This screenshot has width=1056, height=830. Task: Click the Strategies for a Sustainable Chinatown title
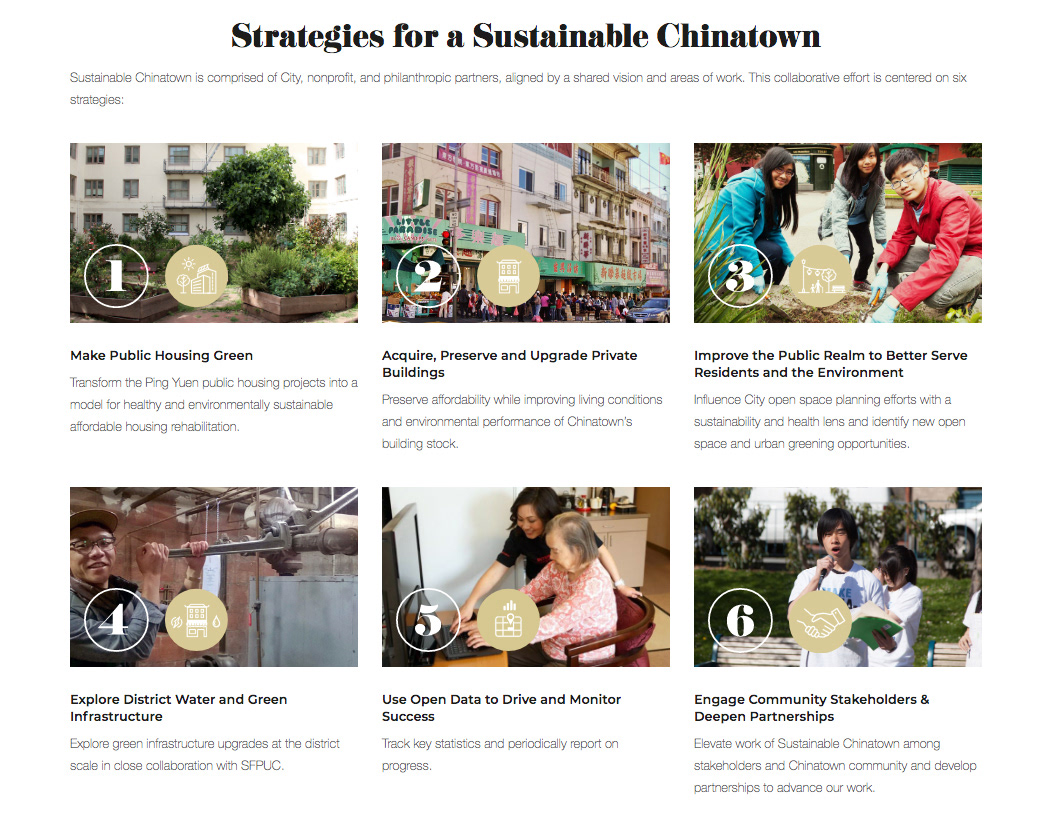pyautogui.click(x=526, y=36)
